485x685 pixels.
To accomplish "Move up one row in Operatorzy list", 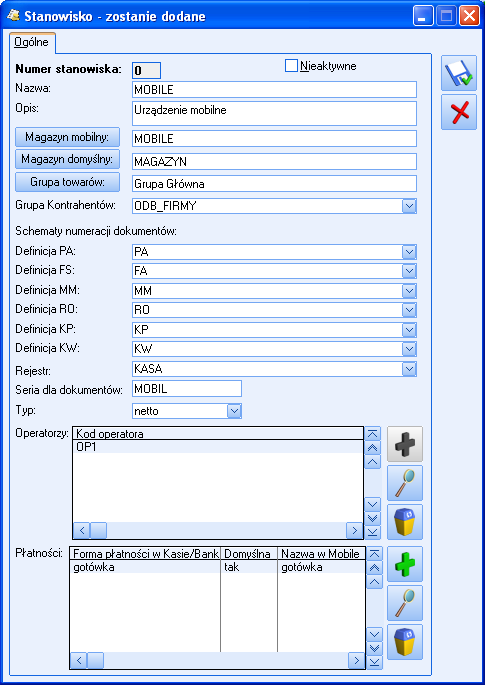I will tap(372, 461).
